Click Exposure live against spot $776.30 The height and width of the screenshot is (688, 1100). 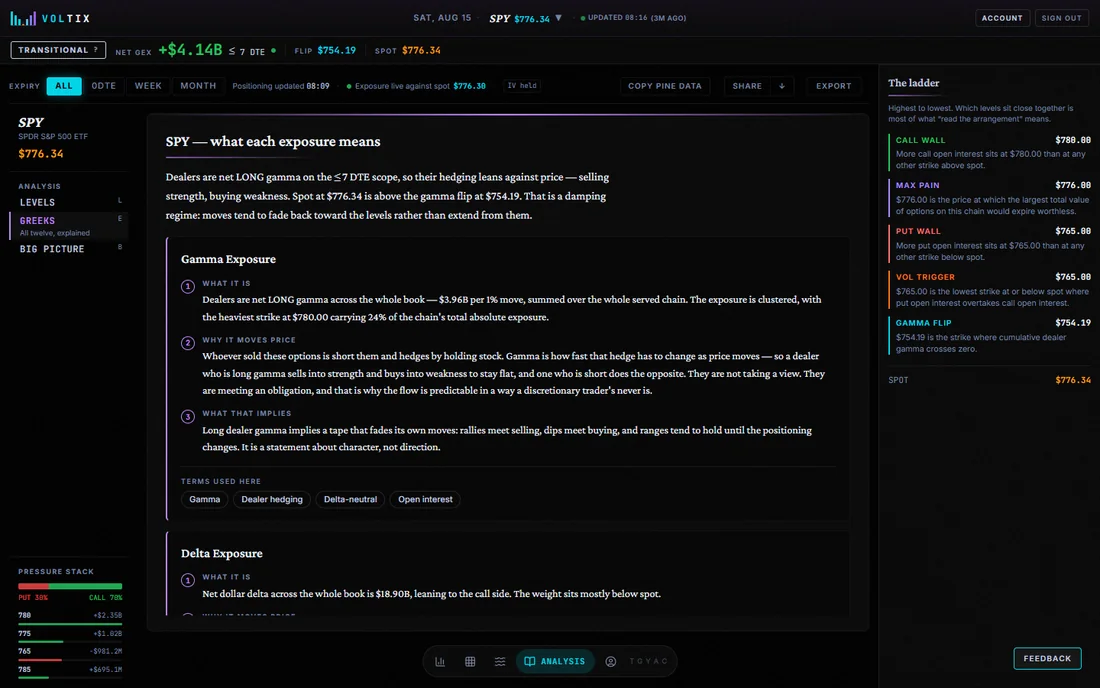click(x=420, y=86)
